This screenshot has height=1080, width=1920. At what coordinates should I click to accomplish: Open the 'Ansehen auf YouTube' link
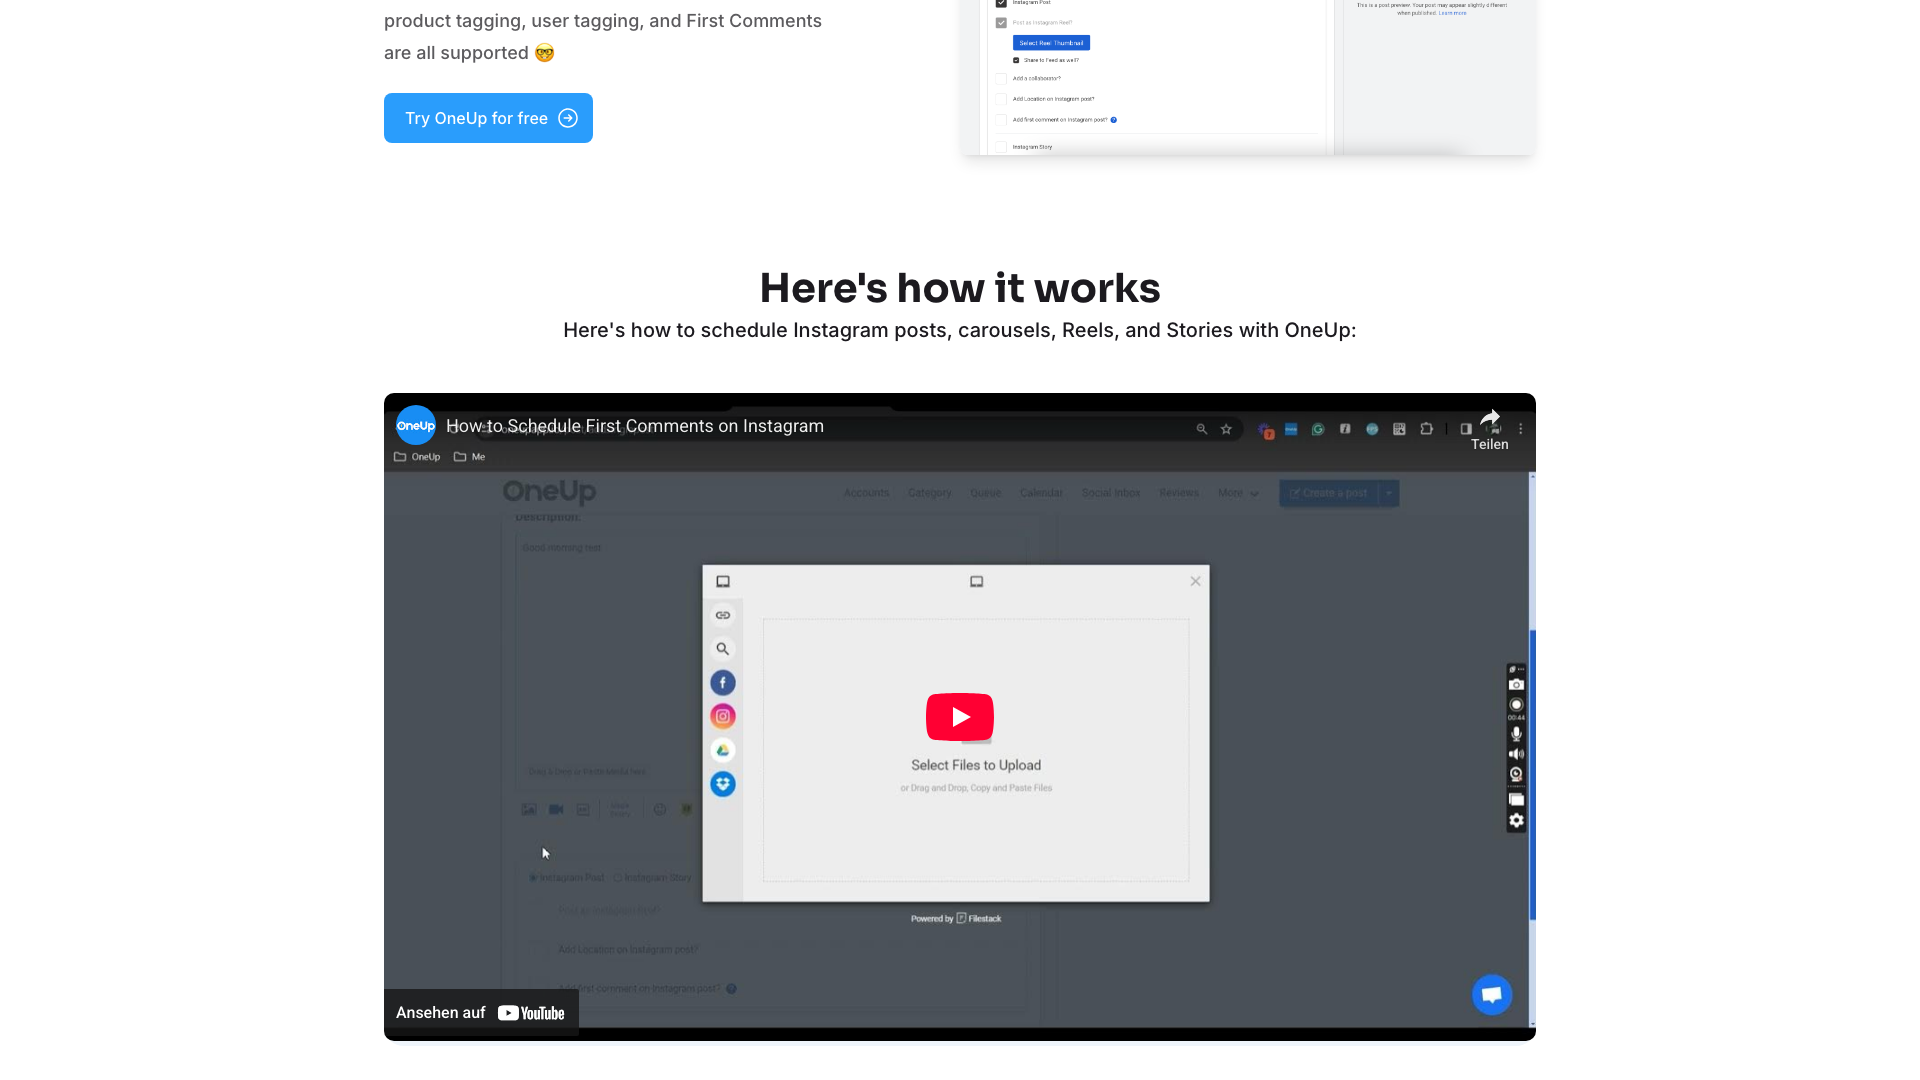pyautogui.click(x=481, y=1013)
